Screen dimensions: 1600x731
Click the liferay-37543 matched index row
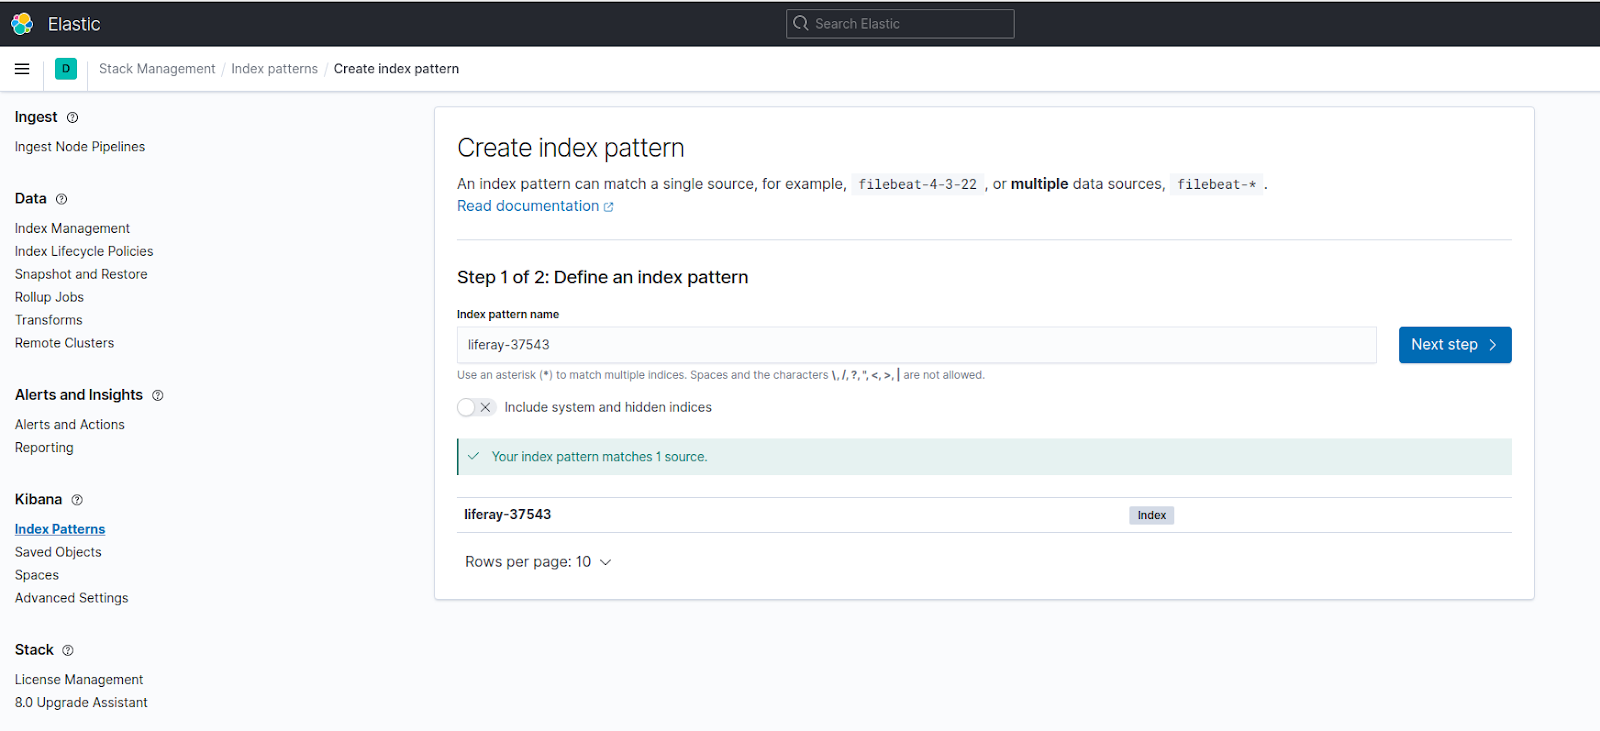[984, 515]
